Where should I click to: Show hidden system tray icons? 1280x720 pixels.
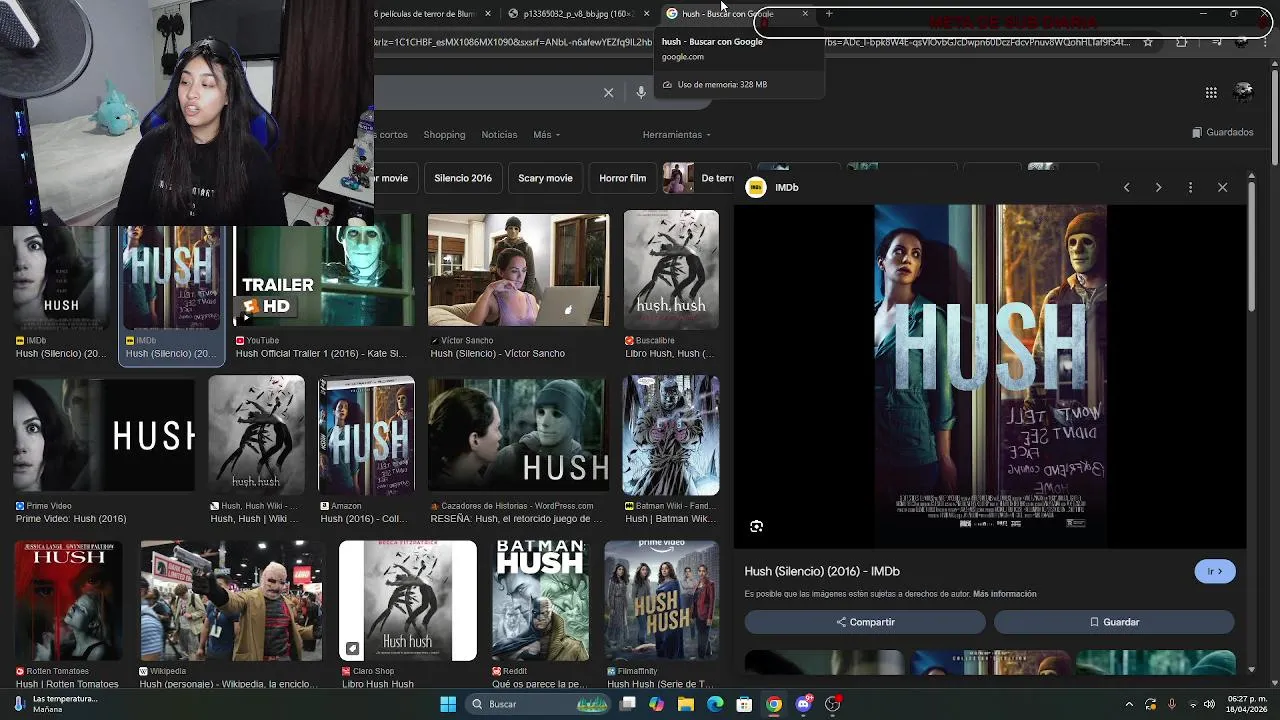(1129, 704)
